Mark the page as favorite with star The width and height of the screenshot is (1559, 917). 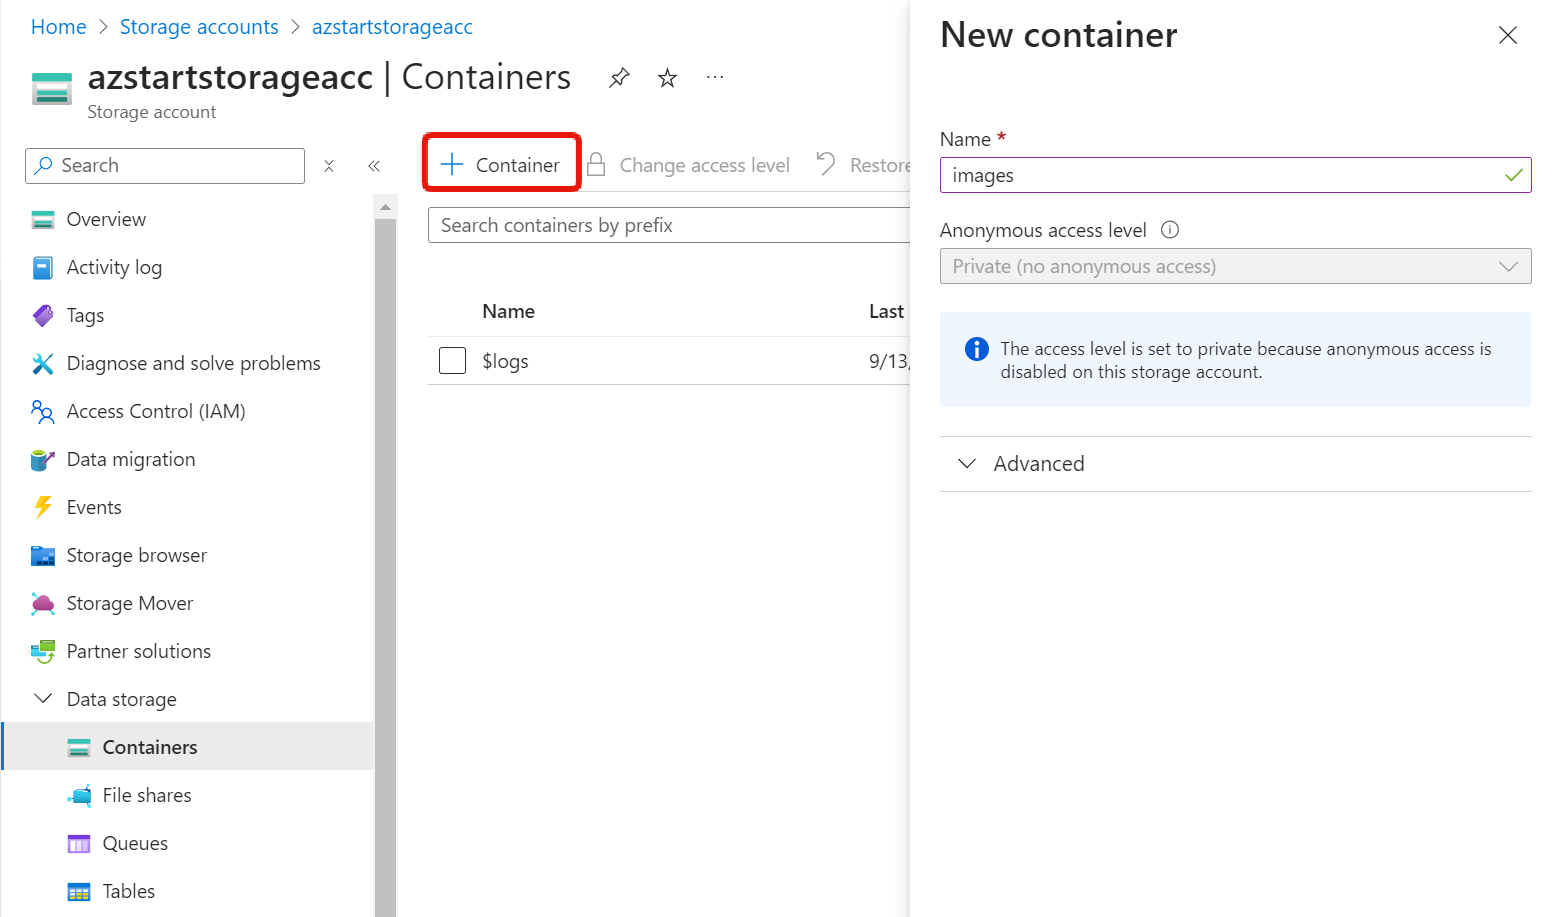(x=667, y=78)
